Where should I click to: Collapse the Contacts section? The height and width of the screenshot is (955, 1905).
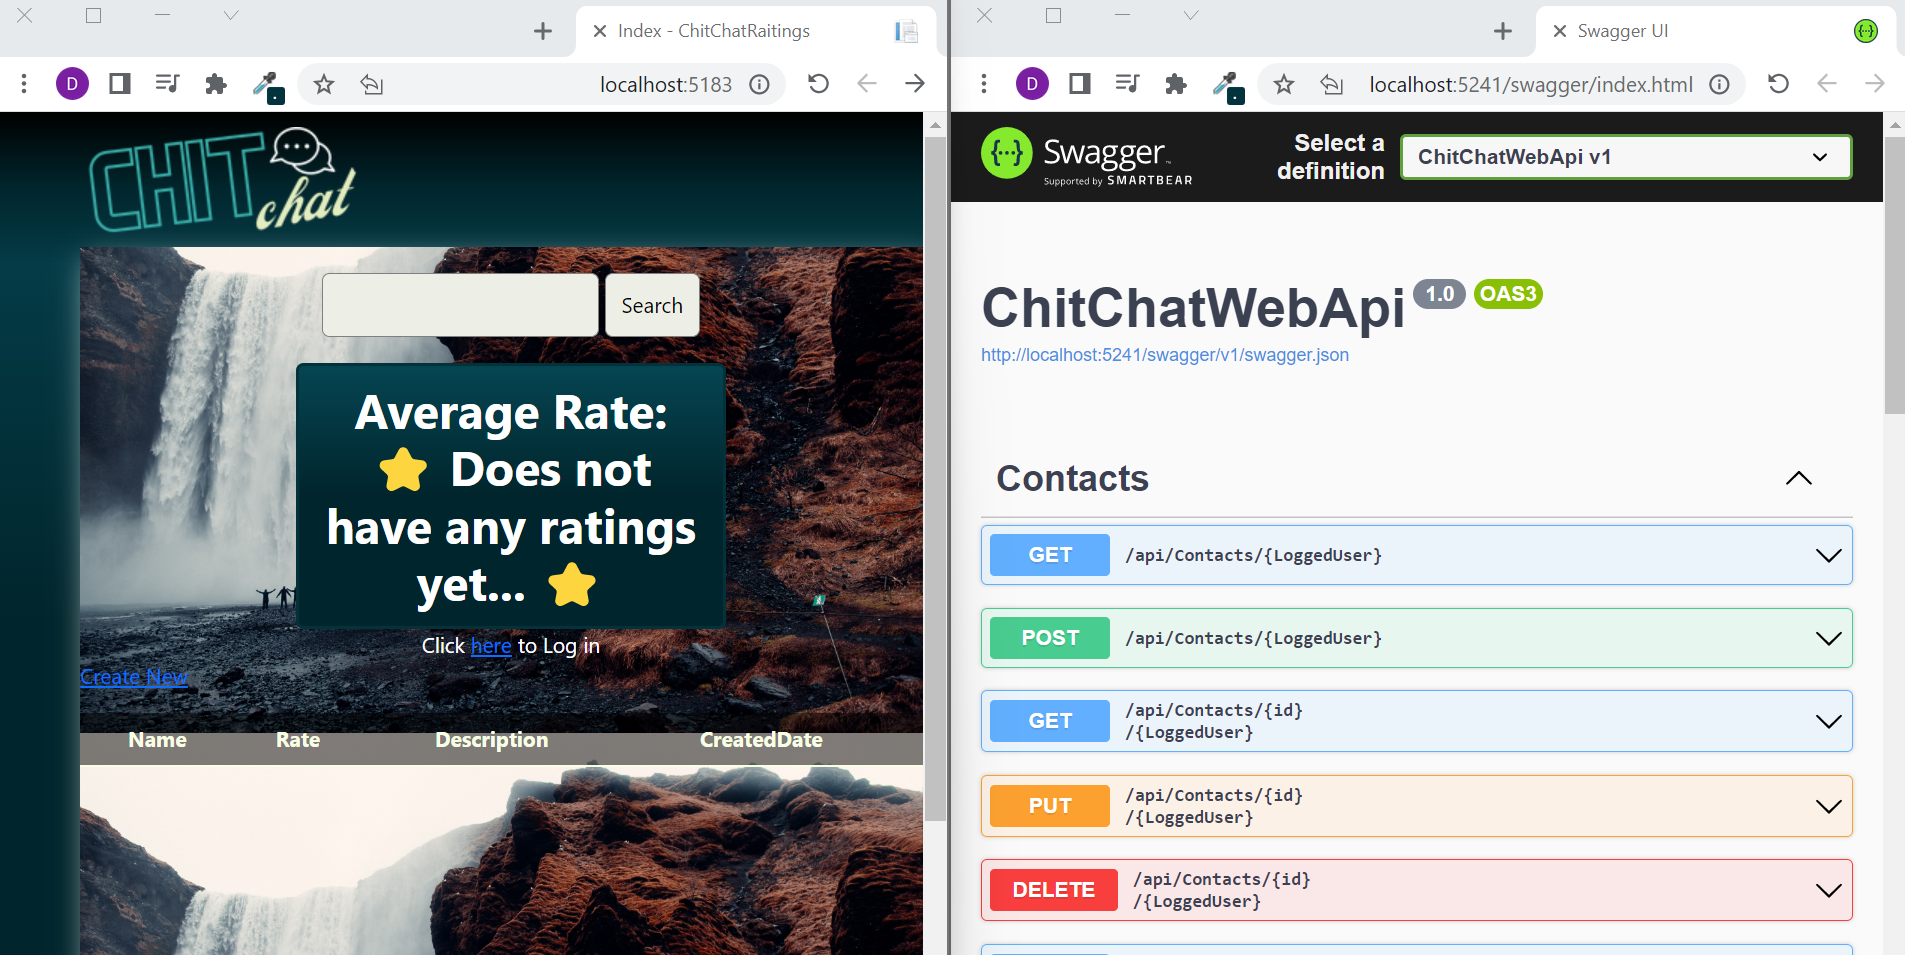click(x=1798, y=478)
